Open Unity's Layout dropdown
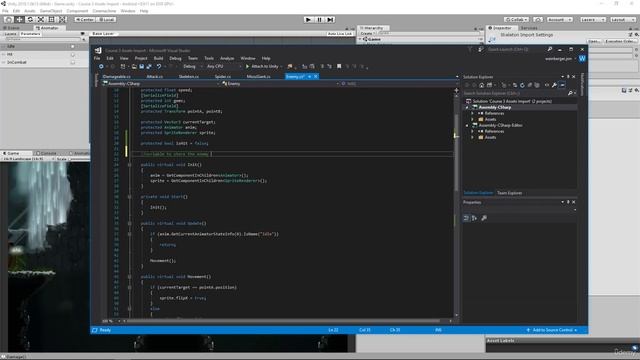The height and width of the screenshot is (360, 640). coord(622,20)
